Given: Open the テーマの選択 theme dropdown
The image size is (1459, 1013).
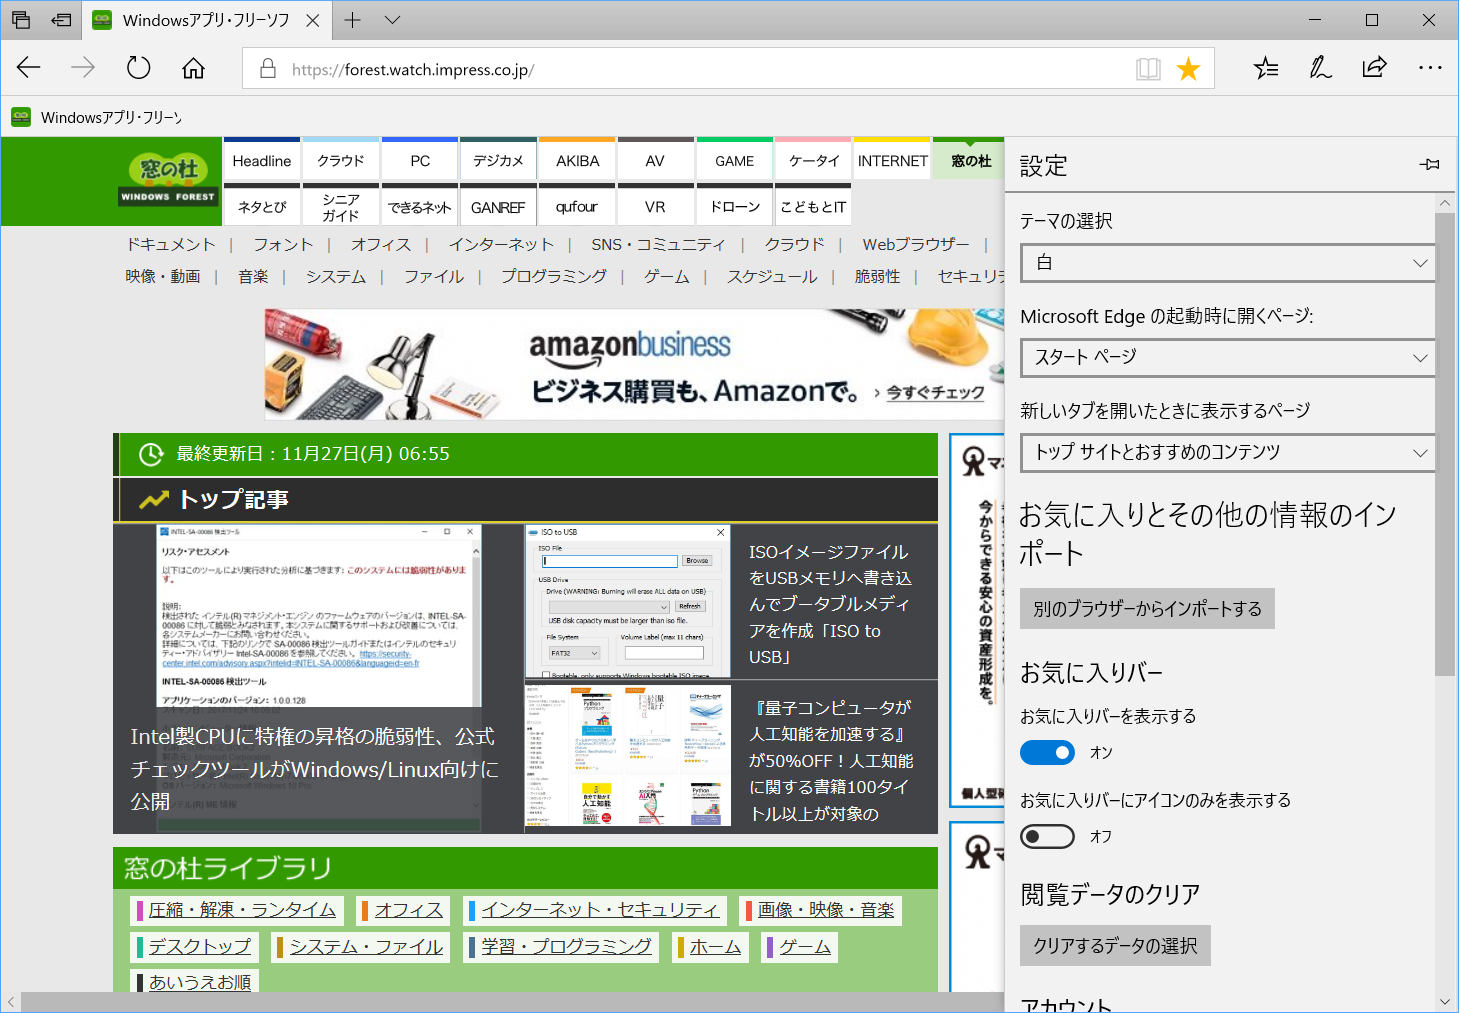Looking at the screenshot, I should click(1227, 263).
